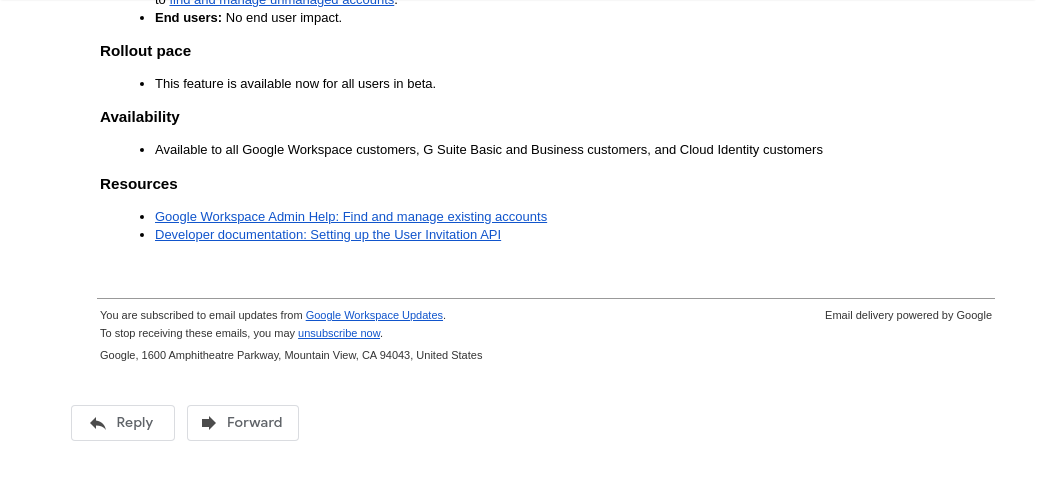Click the horizontal divider above the footer

pos(545,298)
